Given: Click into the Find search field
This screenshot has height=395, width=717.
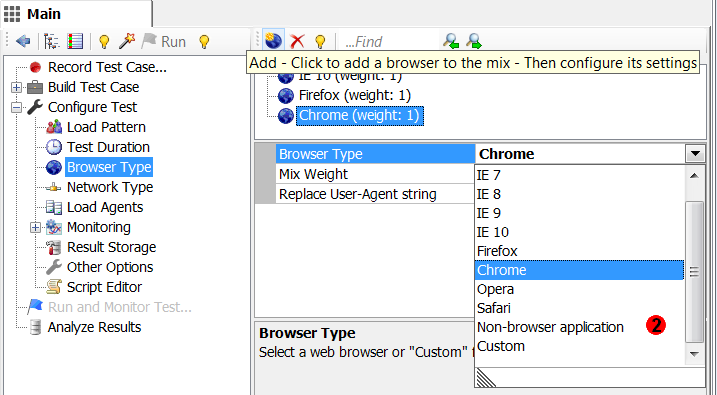Looking at the screenshot, I should pyautogui.click(x=390, y=42).
